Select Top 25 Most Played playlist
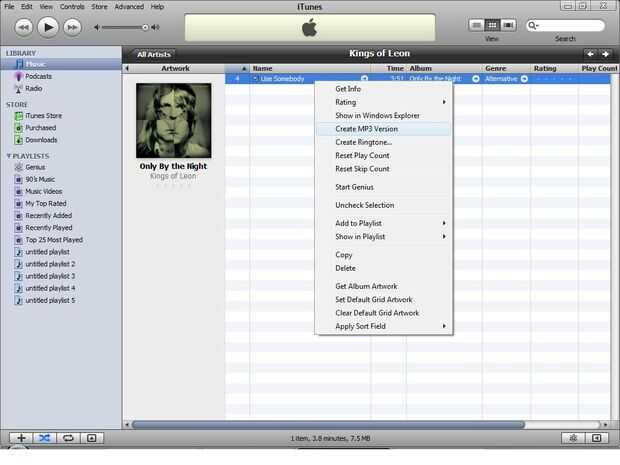Image resolution: width=620 pixels, height=465 pixels. (x=54, y=240)
